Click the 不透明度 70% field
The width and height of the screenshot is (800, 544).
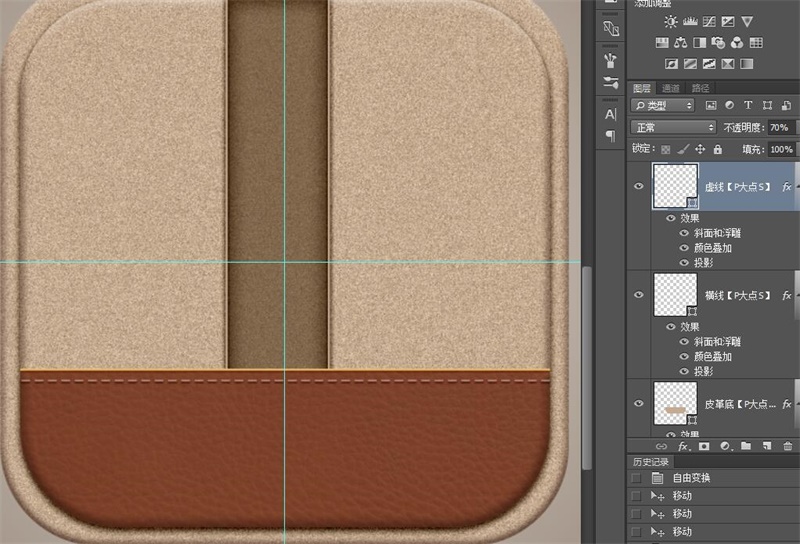(x=782, y=128)
